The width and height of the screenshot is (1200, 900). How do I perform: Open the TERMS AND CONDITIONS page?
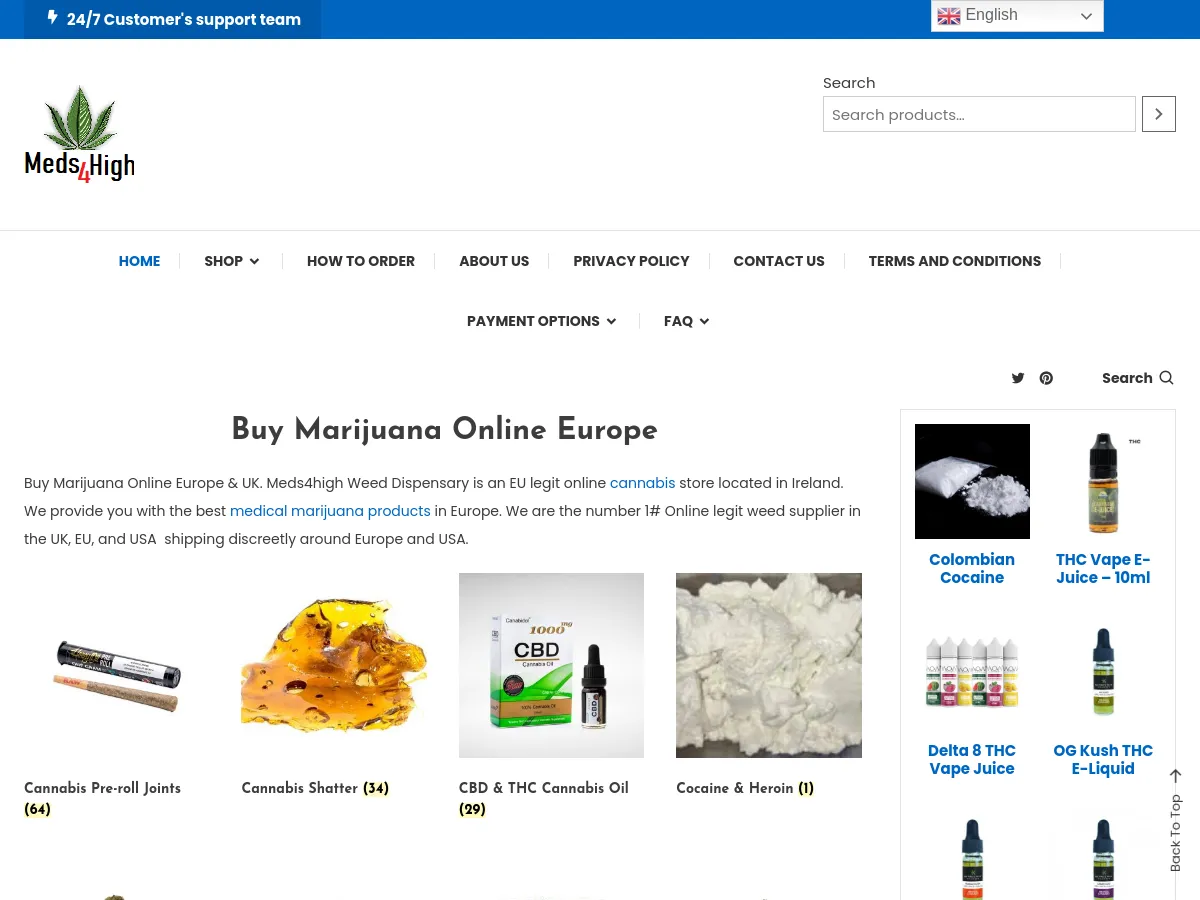[x=954, y=261]
